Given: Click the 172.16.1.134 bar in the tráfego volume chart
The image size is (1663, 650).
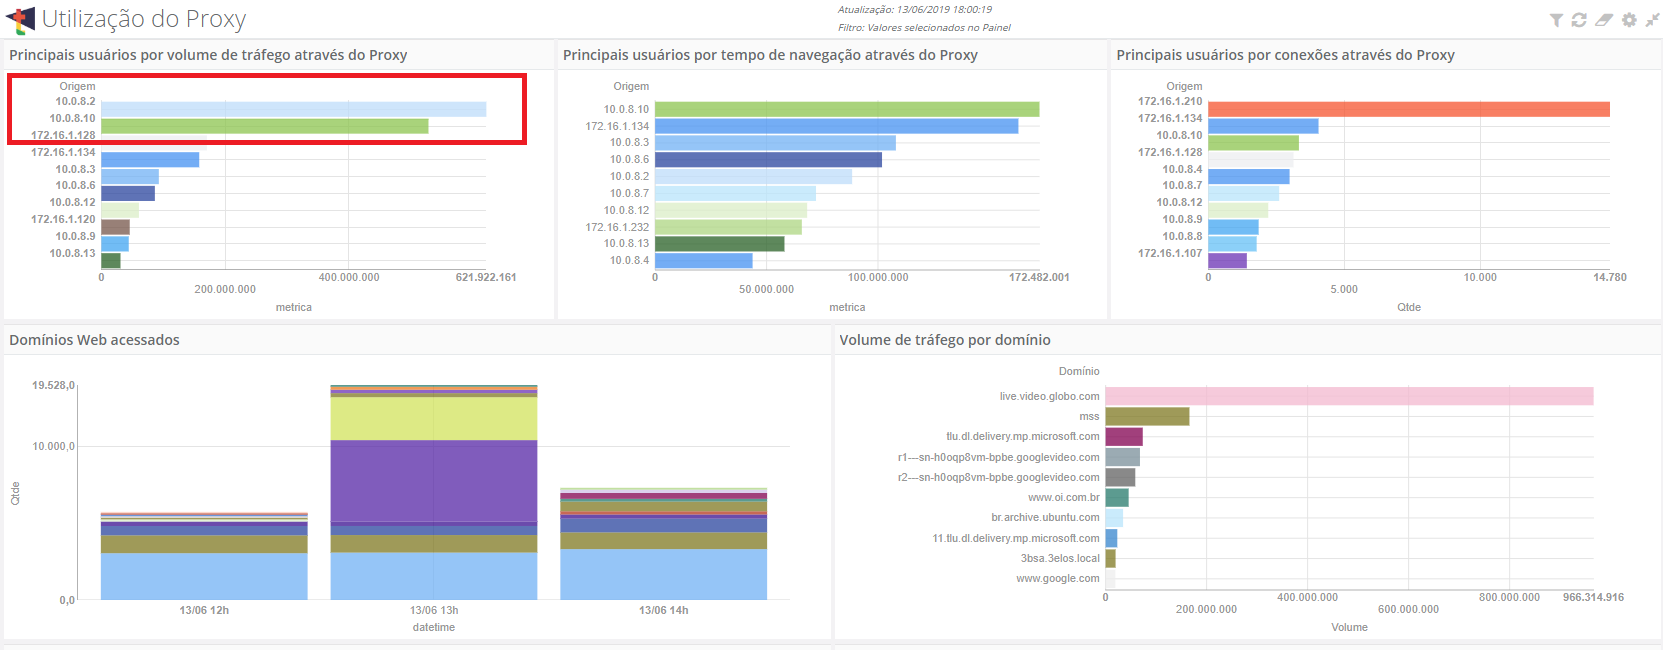Looking at the screenshot, I should point(150,160).
